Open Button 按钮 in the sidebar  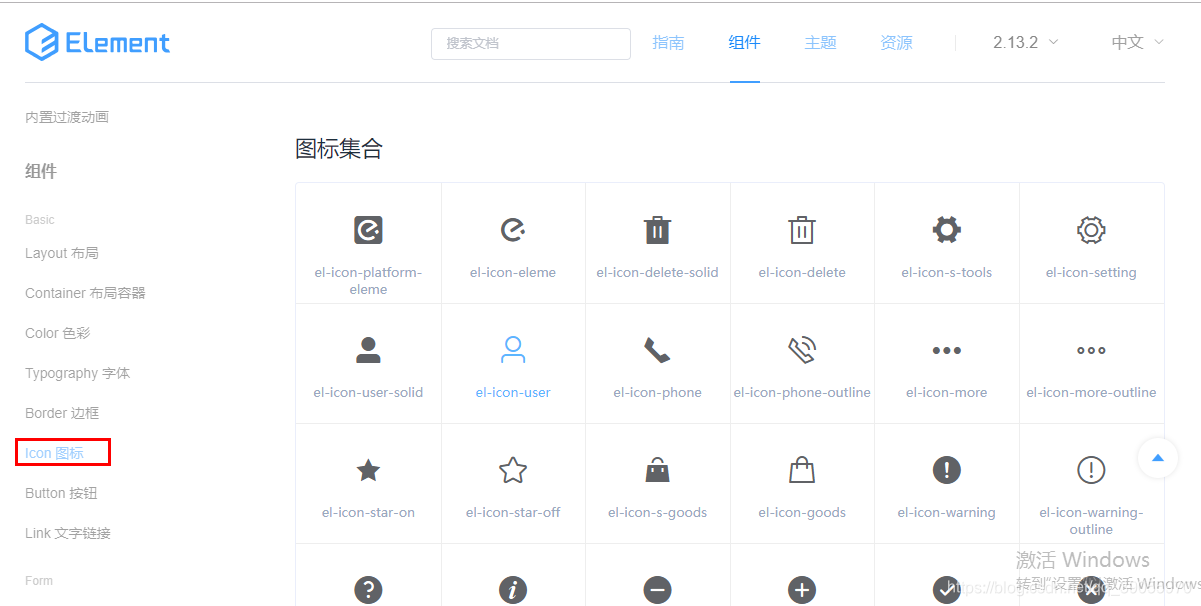point(61,493)
